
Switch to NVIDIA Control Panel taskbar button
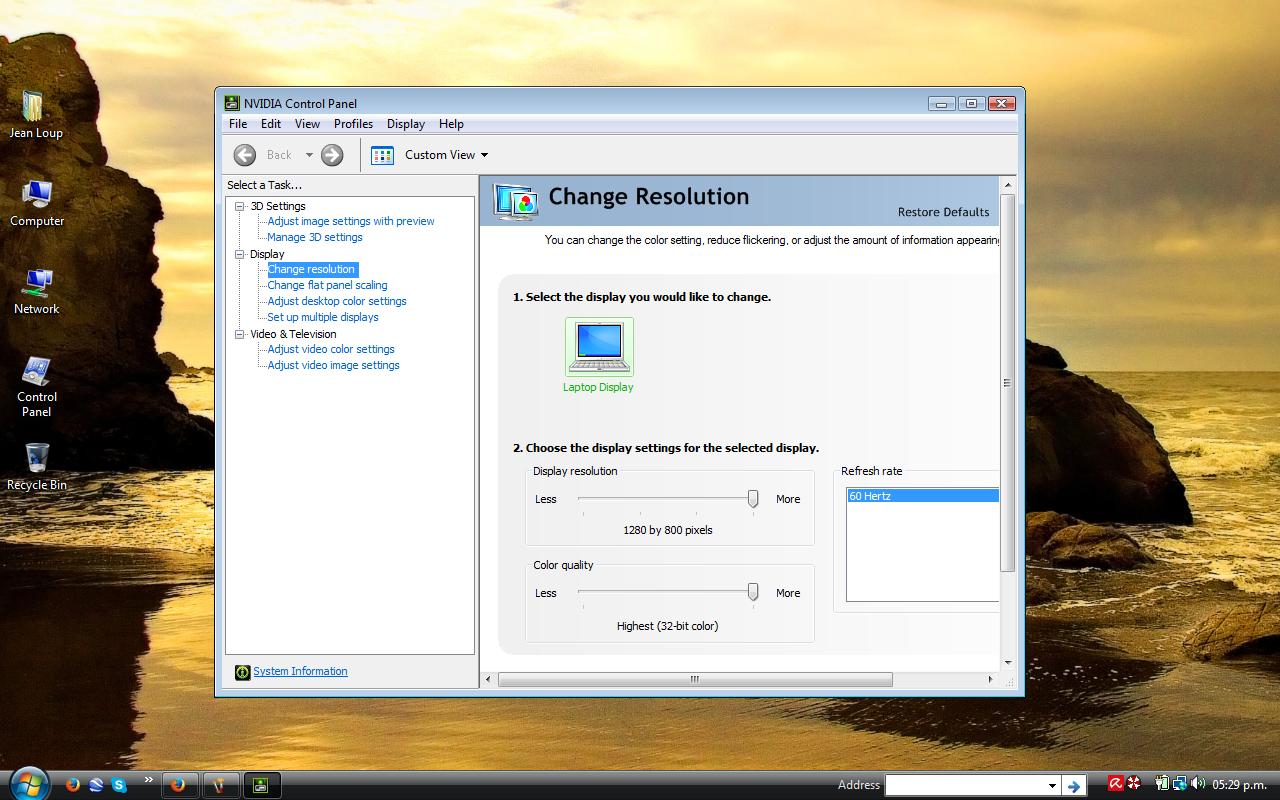click(261, 785)
